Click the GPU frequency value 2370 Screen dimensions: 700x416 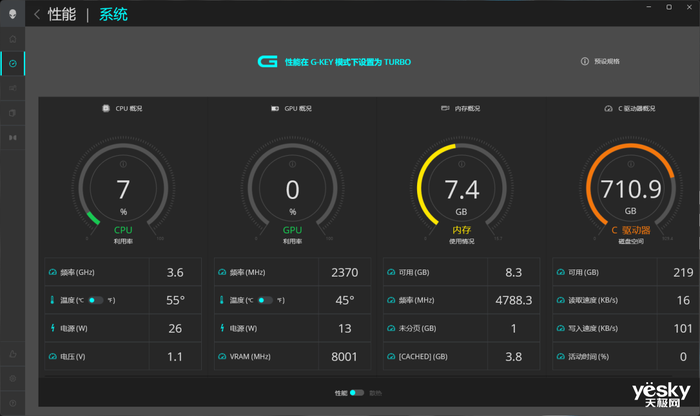pos(345,272)
